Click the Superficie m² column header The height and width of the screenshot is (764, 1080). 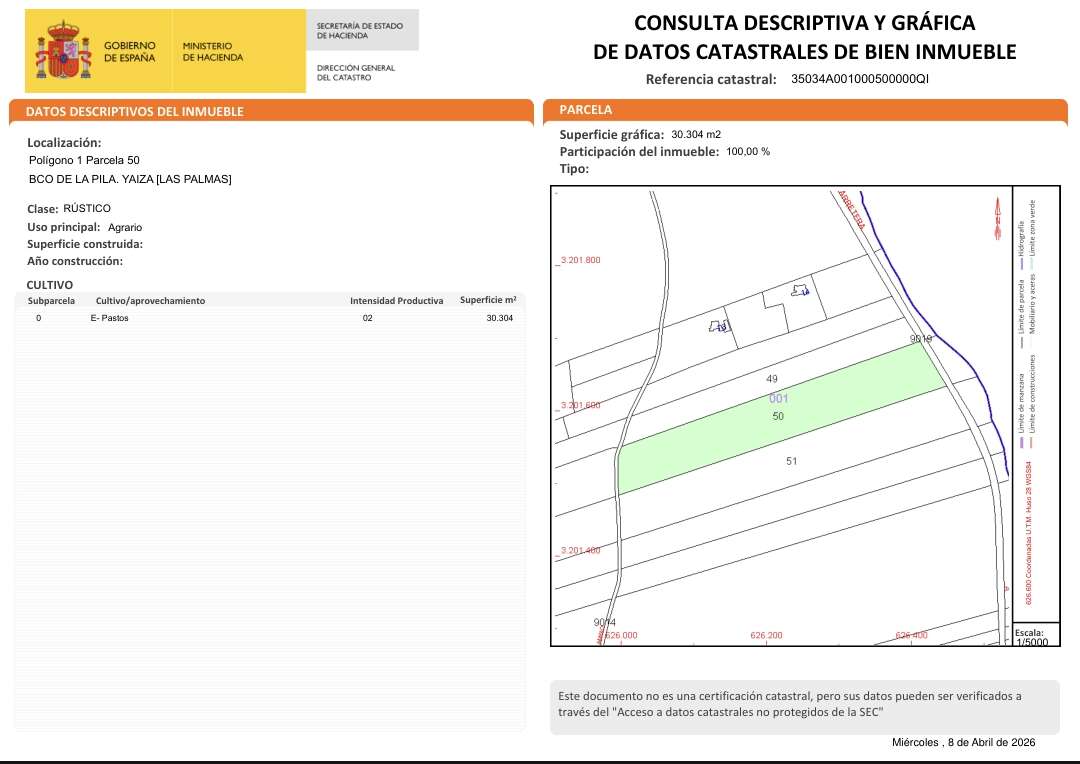(487, 300)
